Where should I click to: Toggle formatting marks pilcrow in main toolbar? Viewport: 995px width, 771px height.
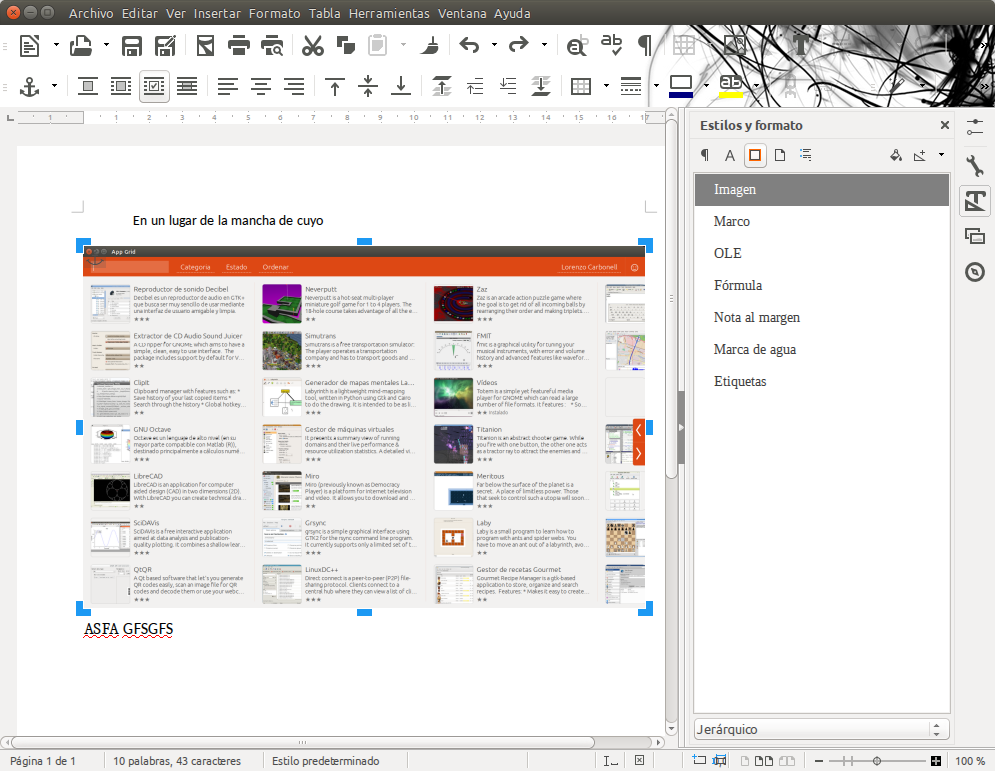point(646,45)
